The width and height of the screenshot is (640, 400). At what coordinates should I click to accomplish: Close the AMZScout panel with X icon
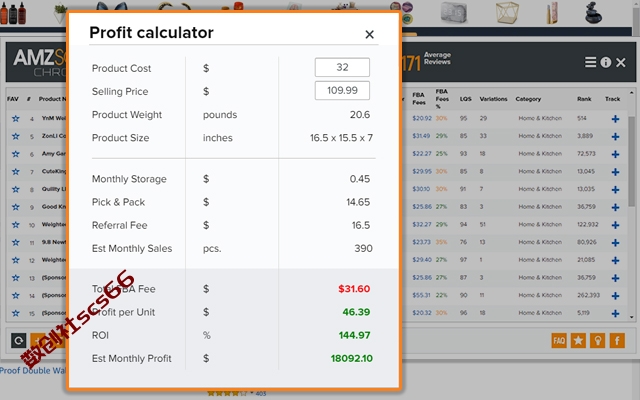[x=621, y=62]
